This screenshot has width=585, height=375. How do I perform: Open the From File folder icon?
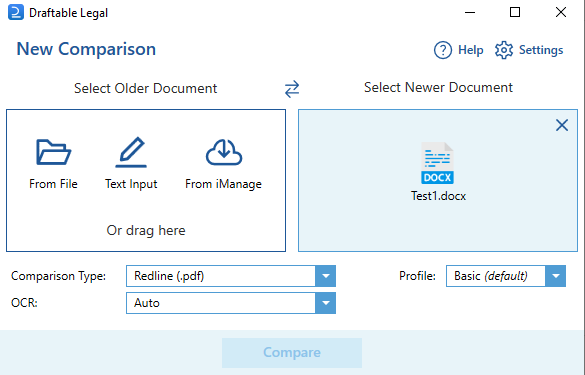pos(53,152)
